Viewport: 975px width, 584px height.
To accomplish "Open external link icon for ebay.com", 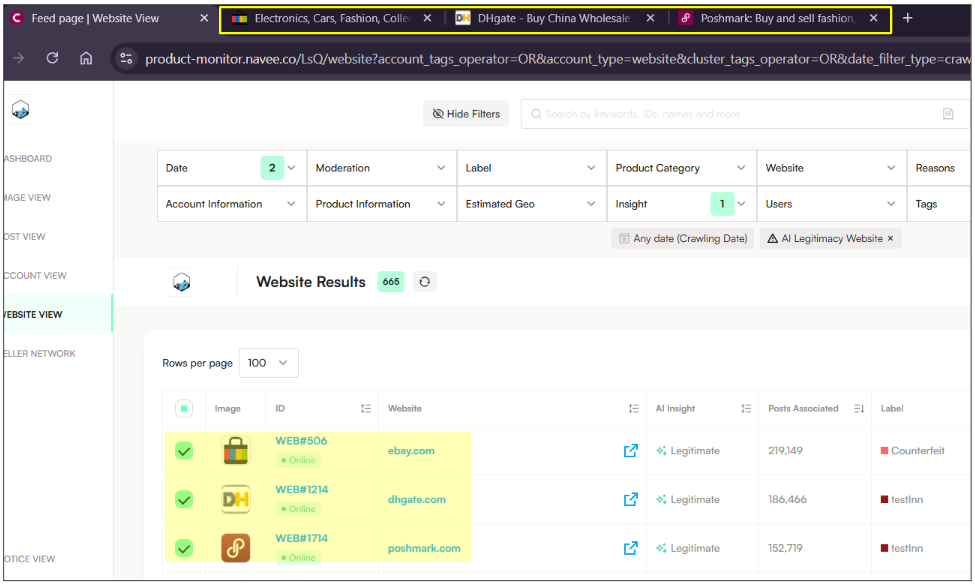I will tap(631, 451).
